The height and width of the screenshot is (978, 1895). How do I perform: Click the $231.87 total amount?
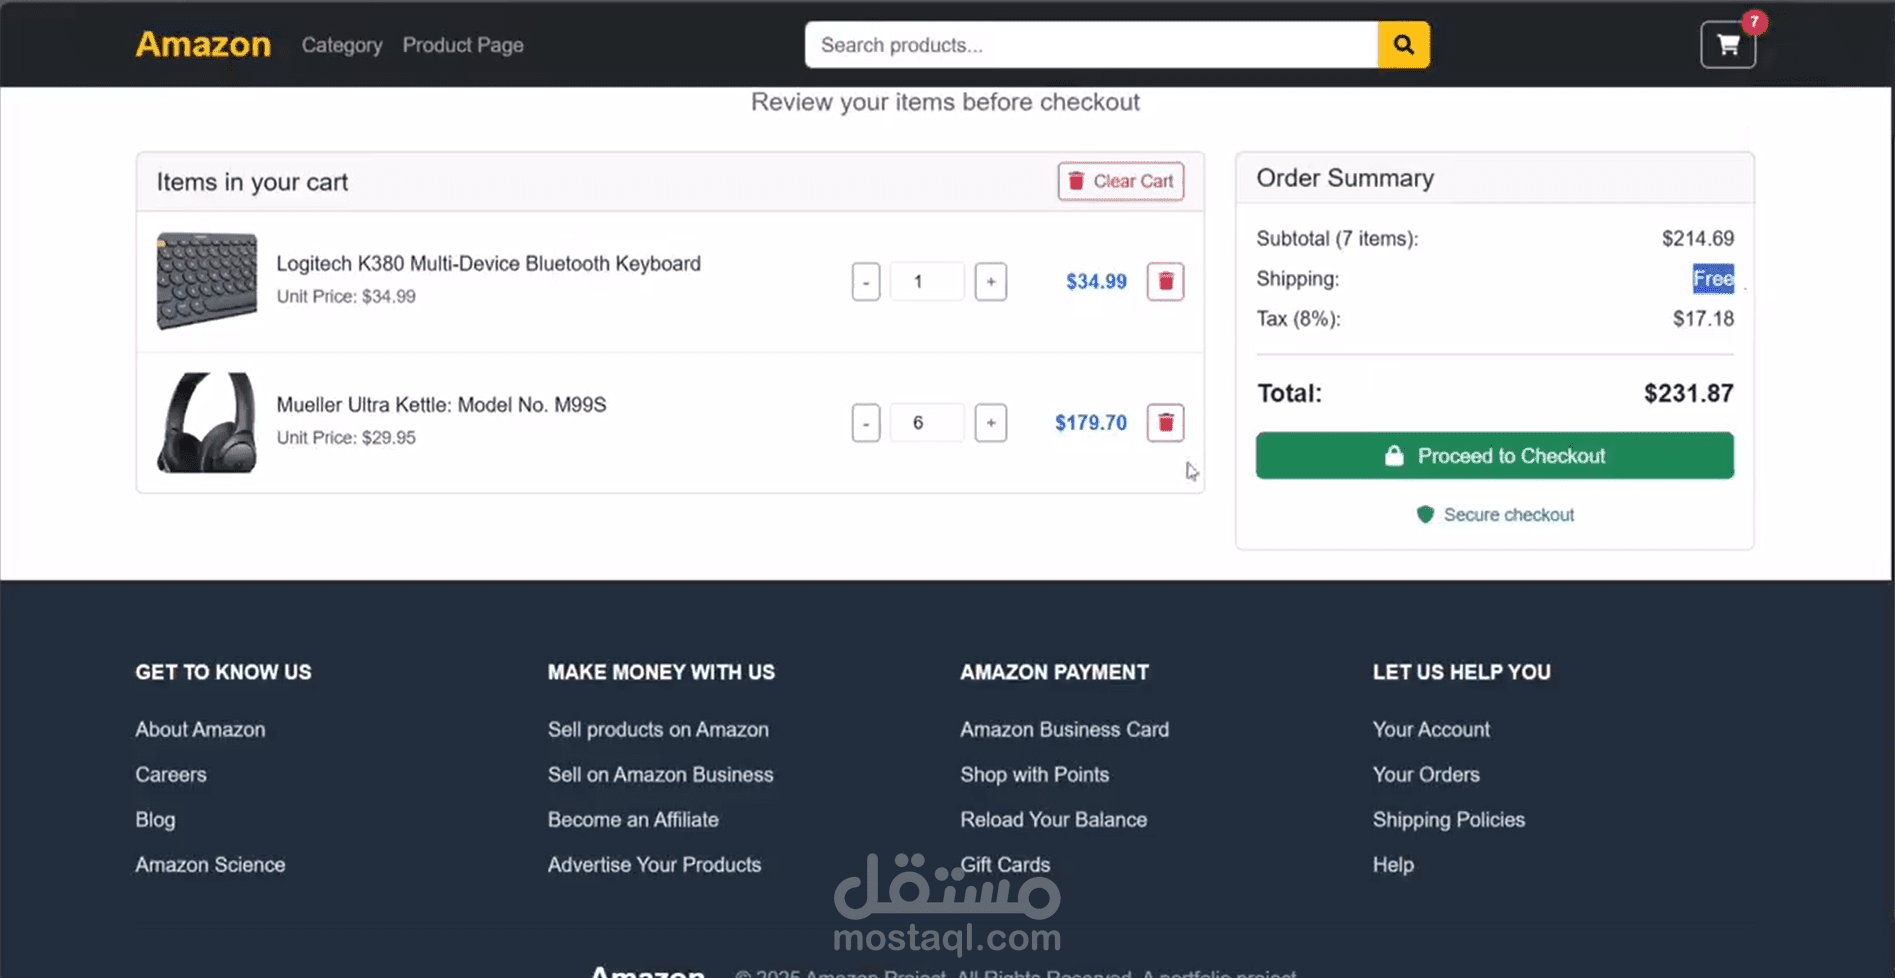(1688, 393)
